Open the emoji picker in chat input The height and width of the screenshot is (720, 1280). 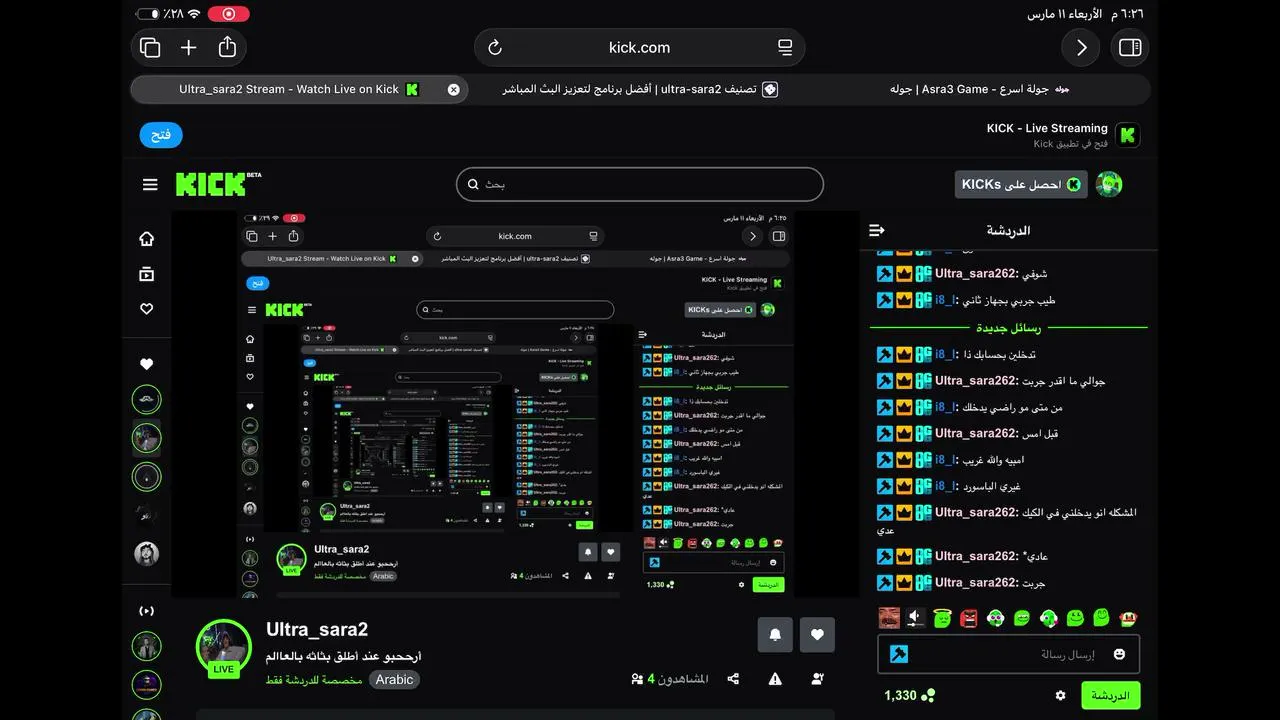click(1119, 654)
